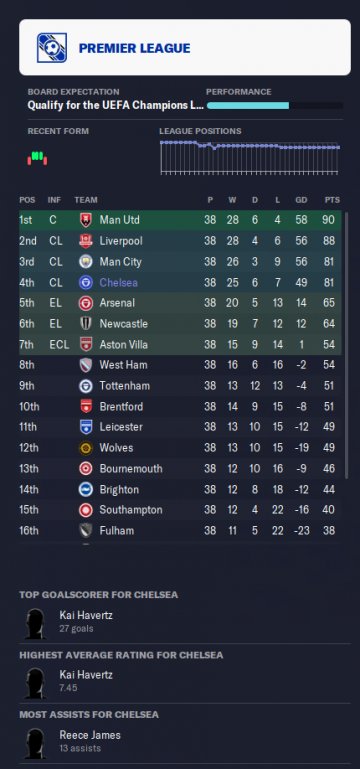The height and width of the screenshot is (769, 360).
Task: Click the Brighton club badge
Action: click(x=86, y=489)
